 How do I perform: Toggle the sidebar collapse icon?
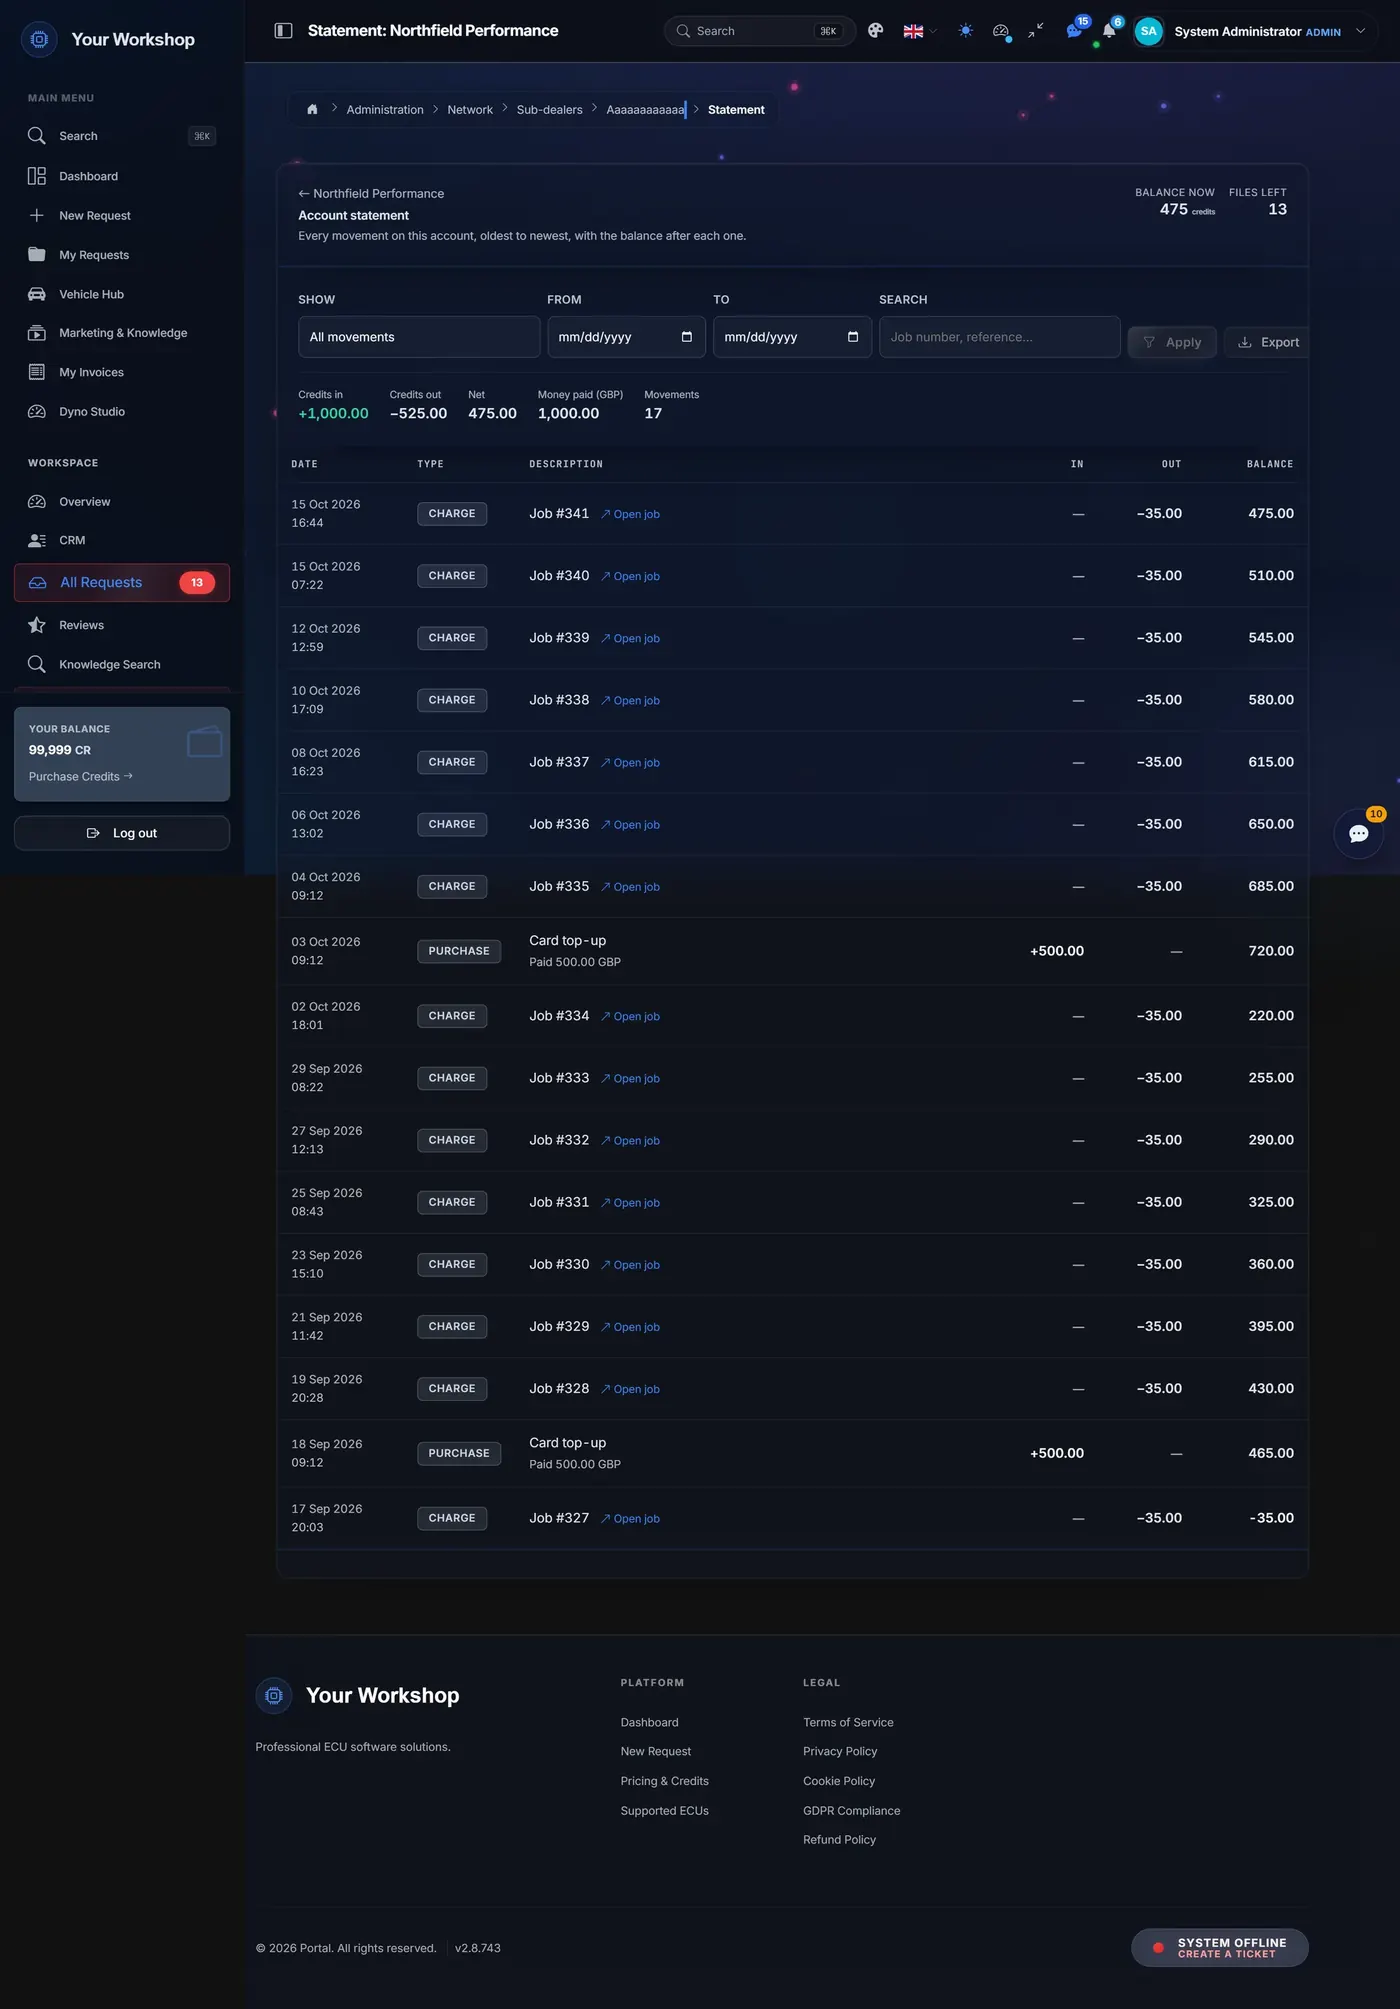coord(283,31)
